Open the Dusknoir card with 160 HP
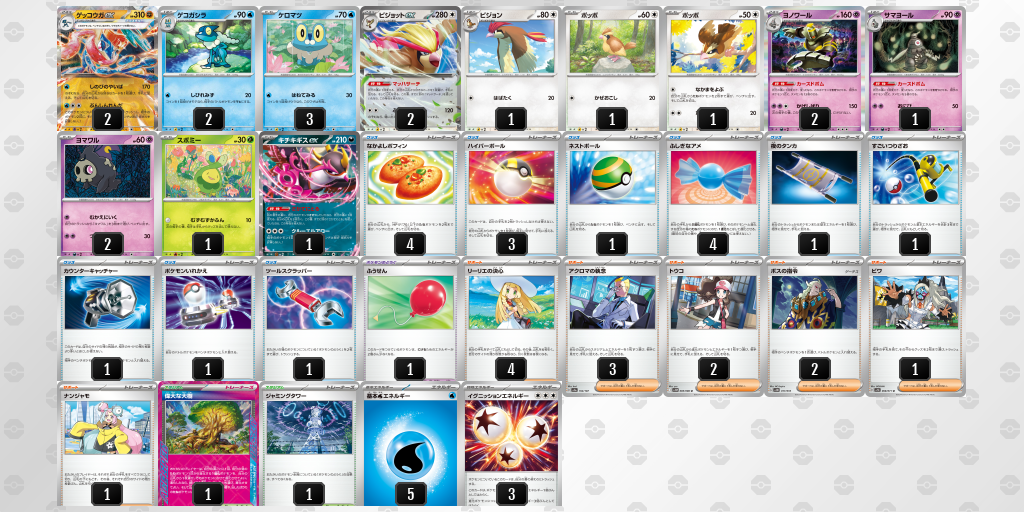The image size is (1024, 512). click(814, 69)
